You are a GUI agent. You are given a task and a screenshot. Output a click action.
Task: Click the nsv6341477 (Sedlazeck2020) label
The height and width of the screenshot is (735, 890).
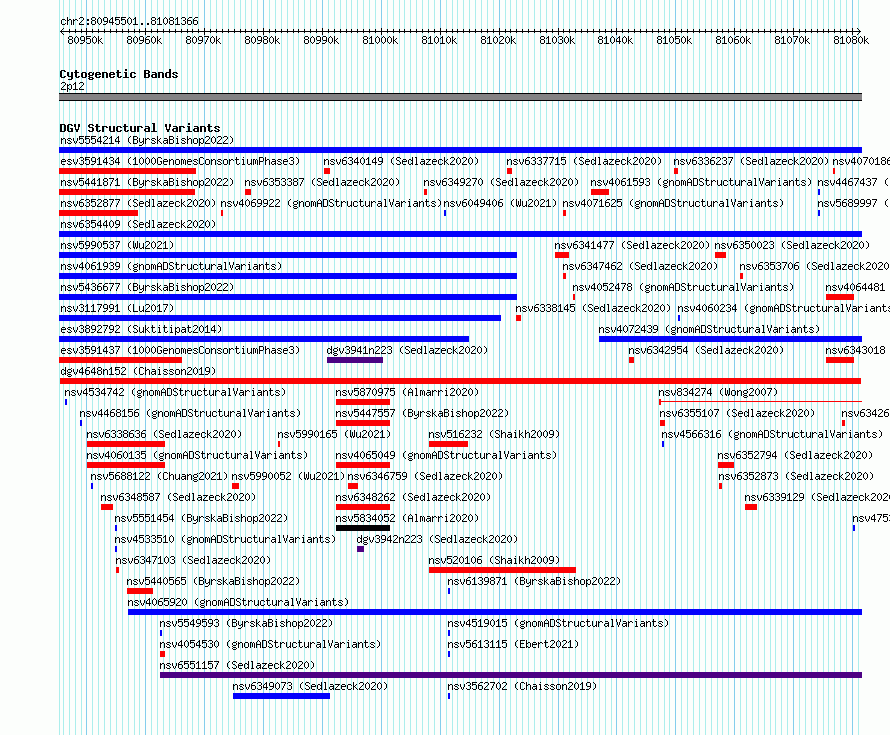point(632,245)
